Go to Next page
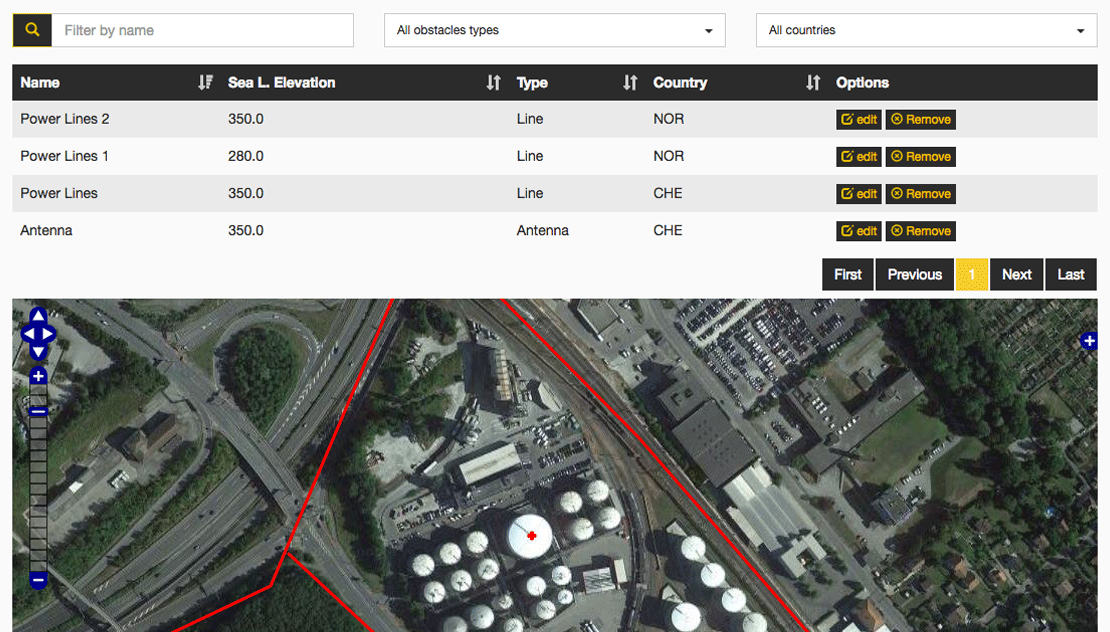Viewport: 1110px width, 632px height. point(1017,275)
